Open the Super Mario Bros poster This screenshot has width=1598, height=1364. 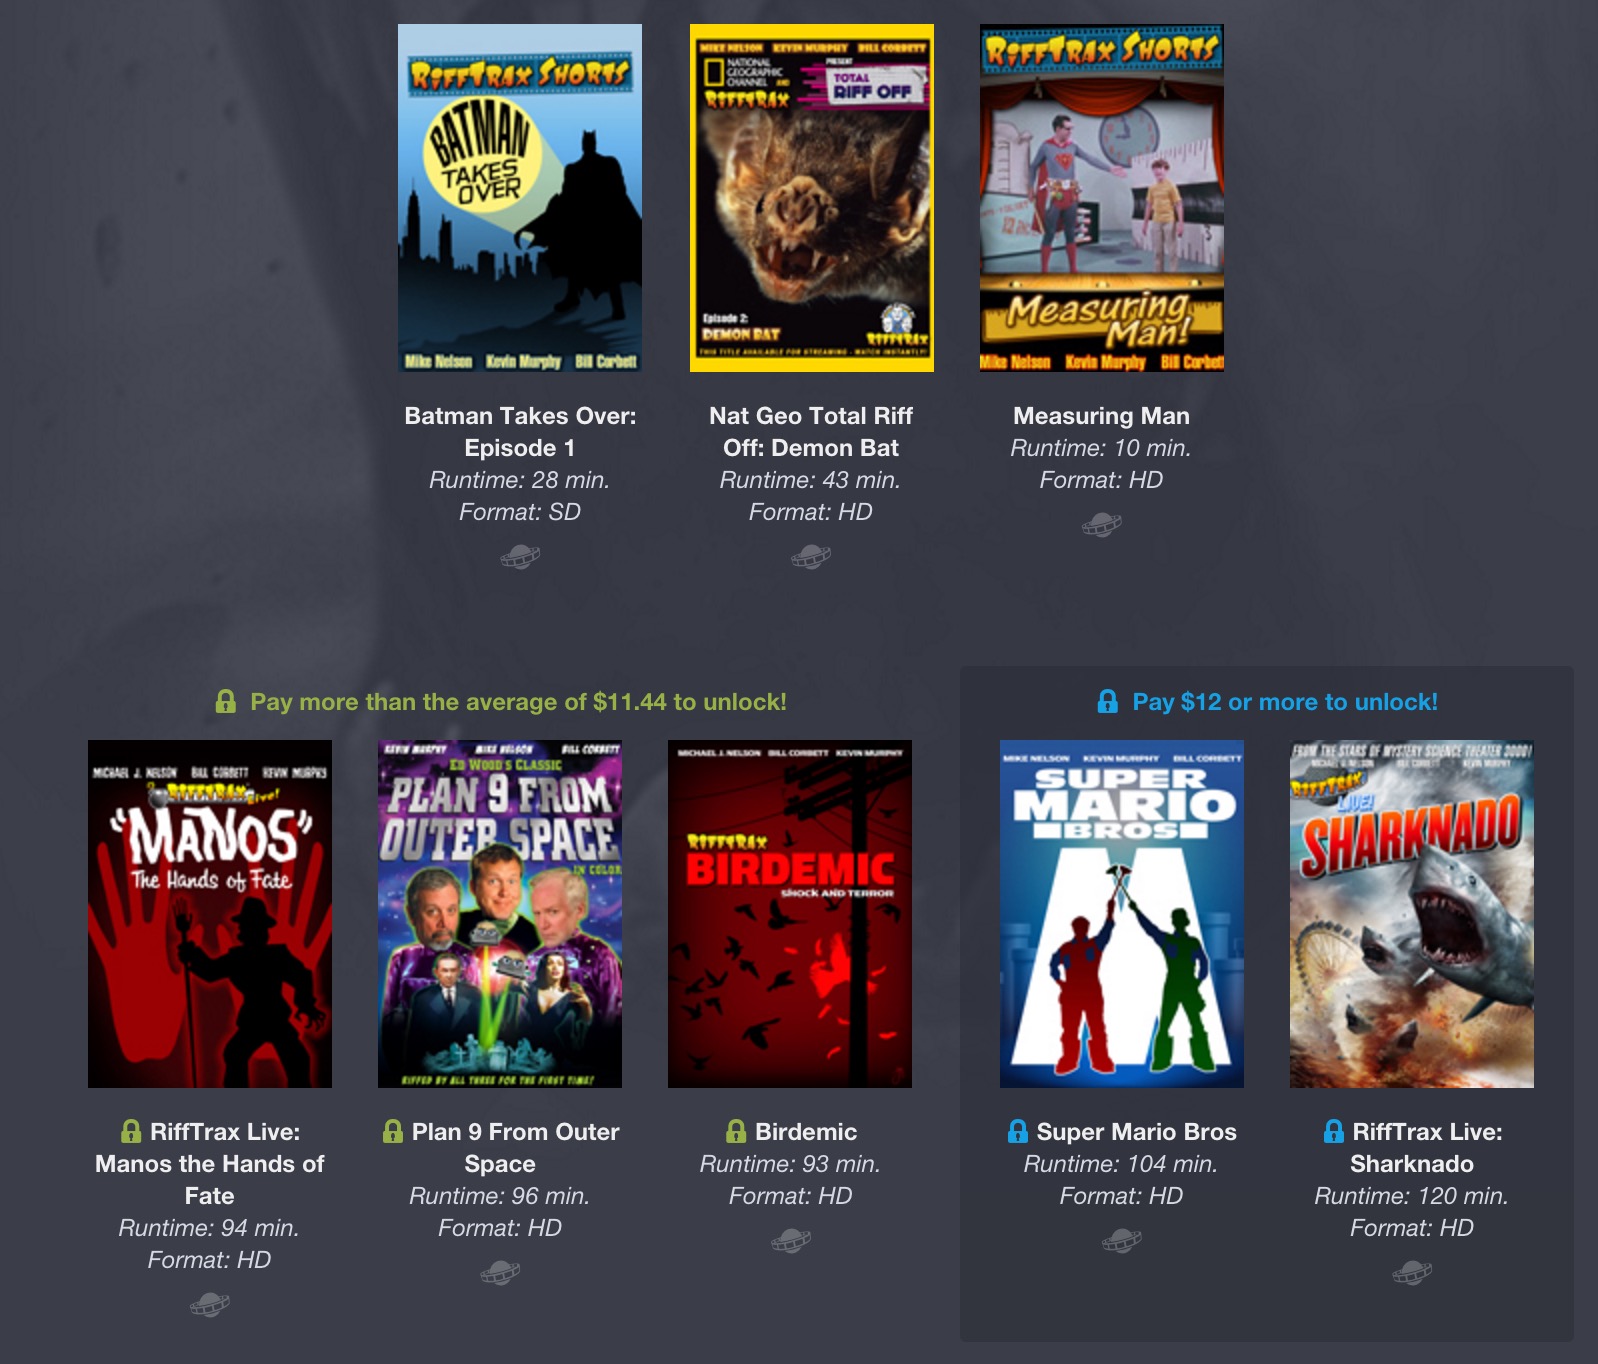click(x=1122, y=914)
